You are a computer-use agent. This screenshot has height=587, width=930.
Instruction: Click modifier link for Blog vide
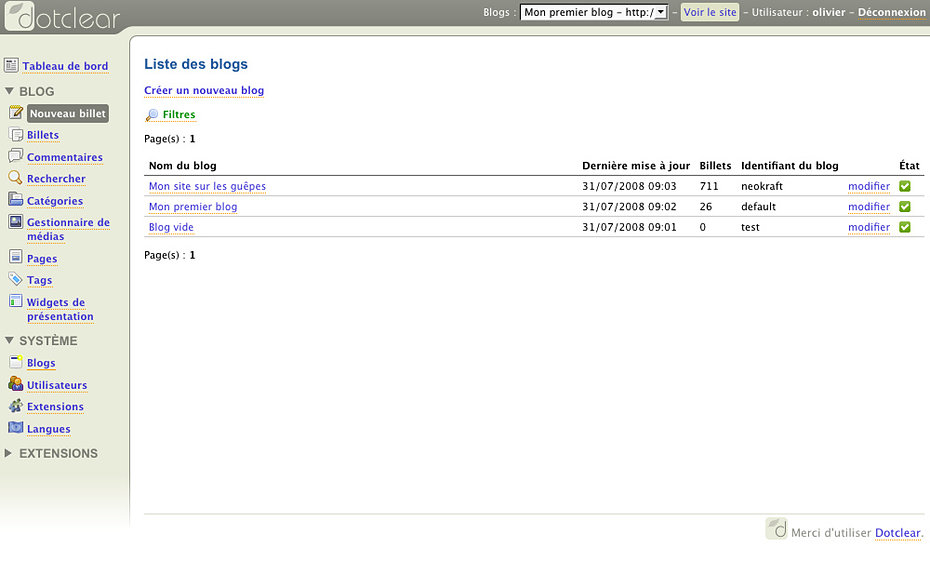tap(868, 227)
